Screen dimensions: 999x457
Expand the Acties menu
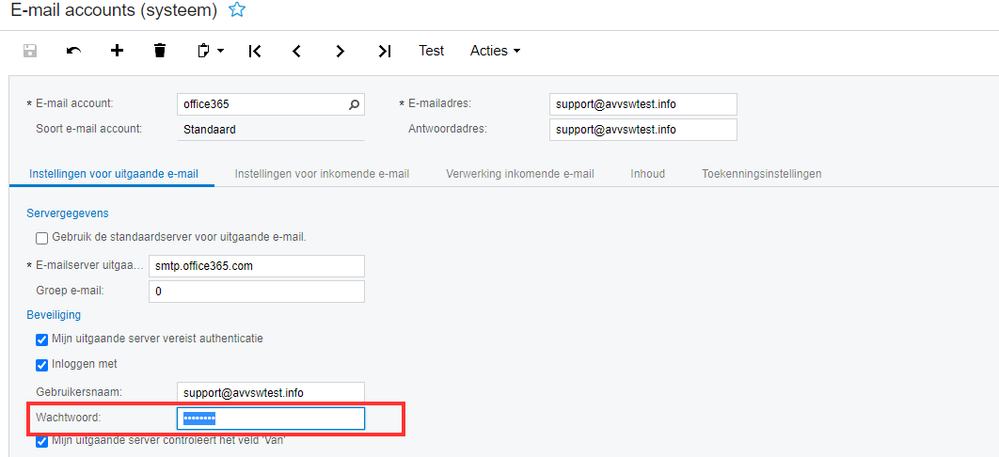click(x=495, y=51)
